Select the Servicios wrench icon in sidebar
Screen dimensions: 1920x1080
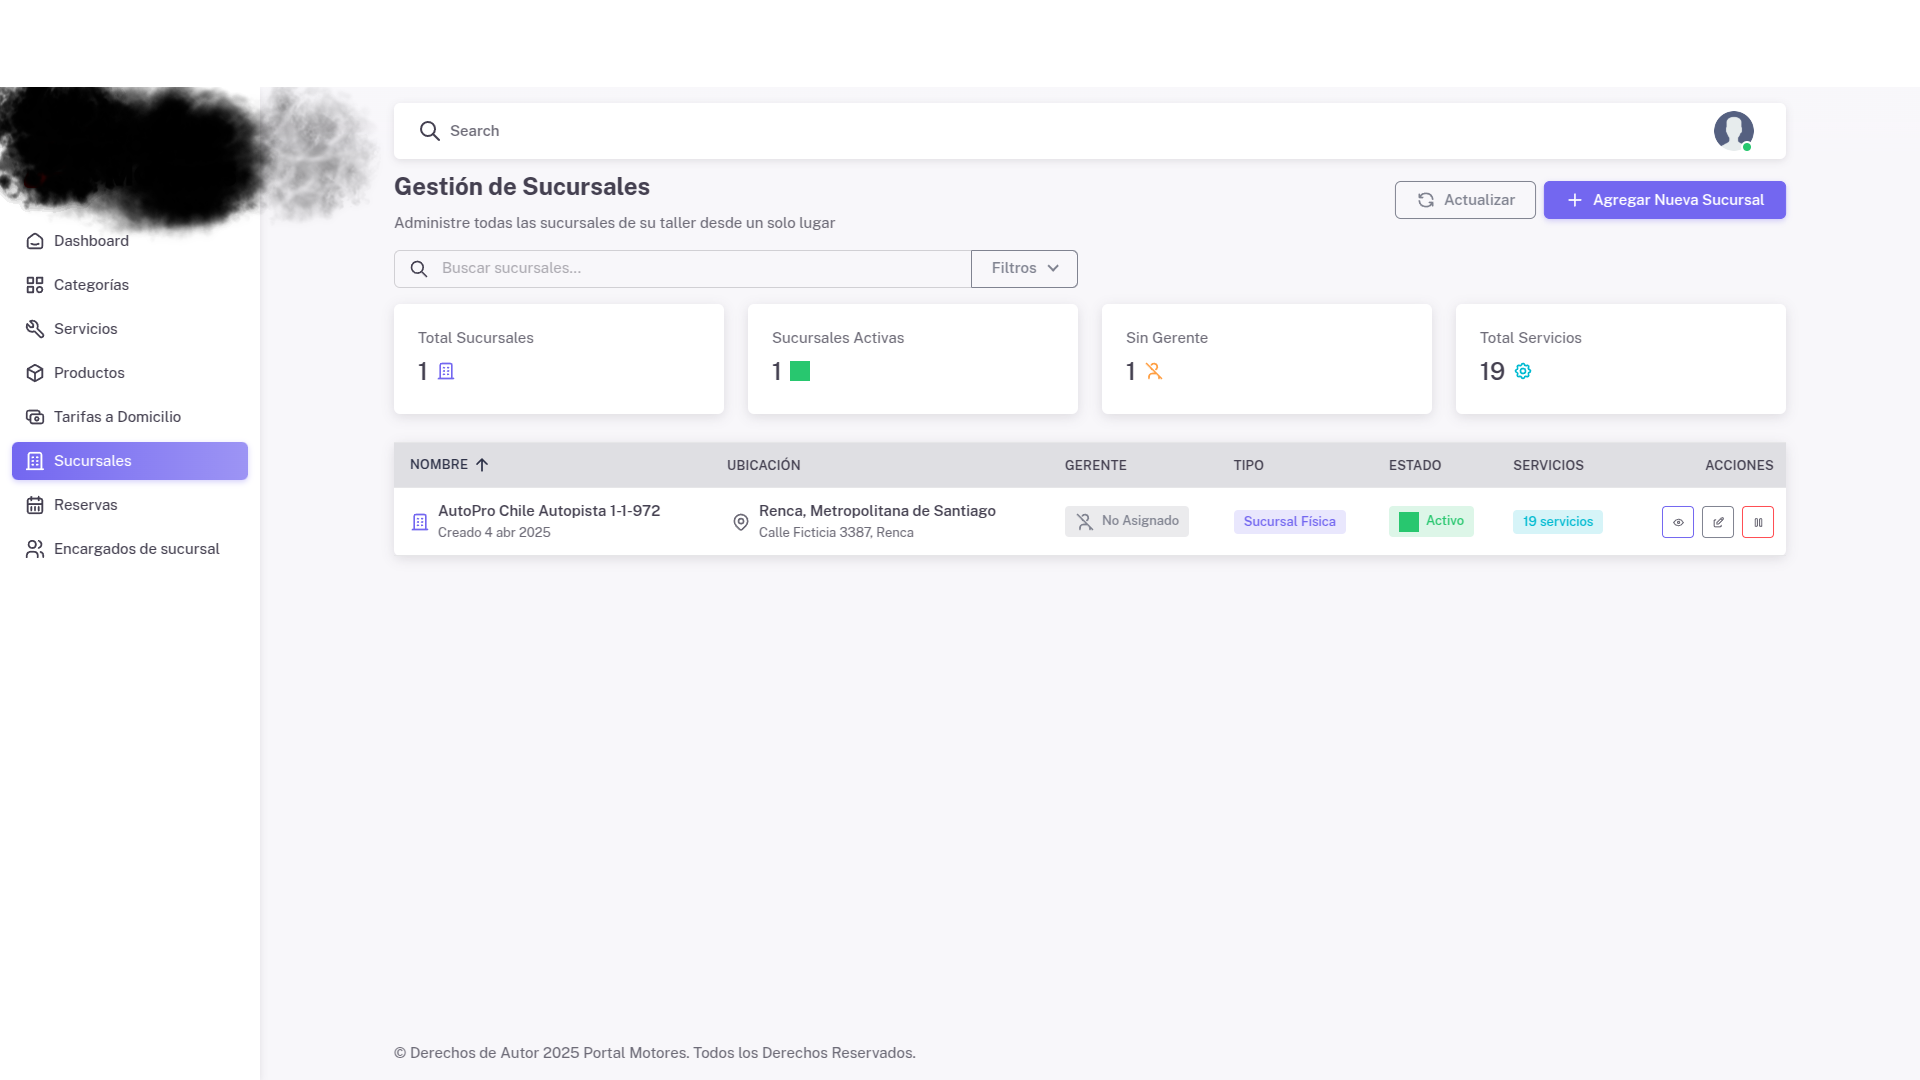click(34, 328)
